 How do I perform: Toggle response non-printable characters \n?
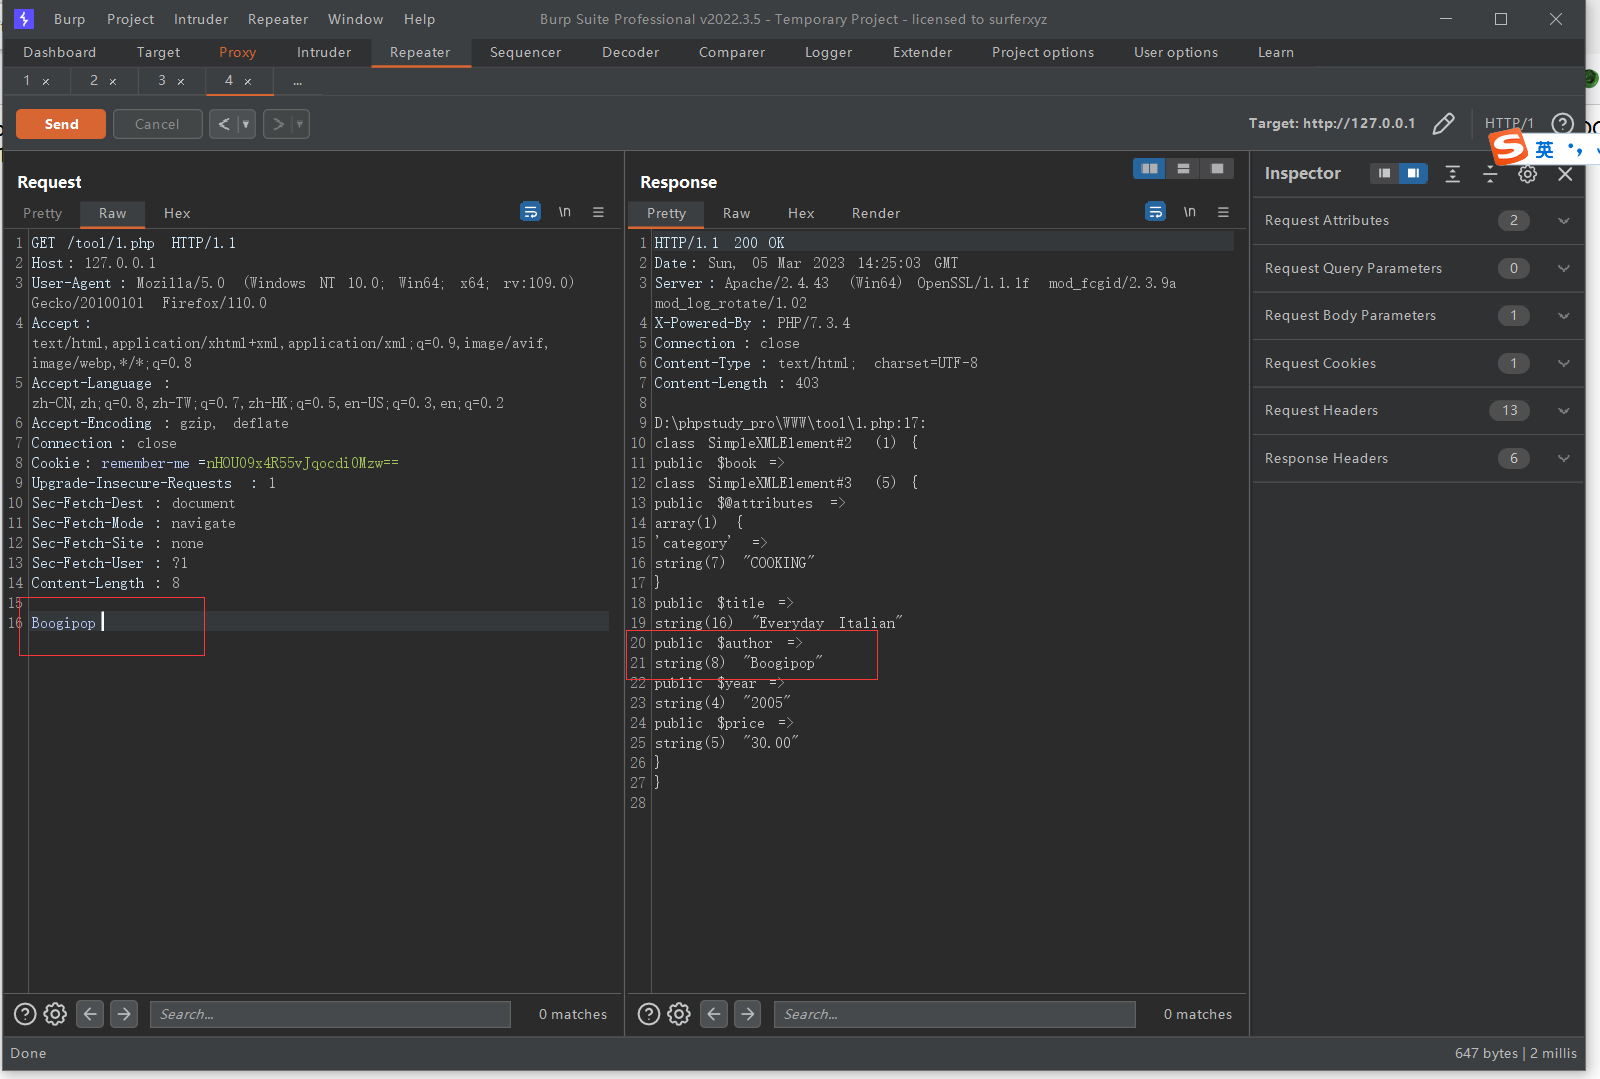coord(1190,212)
